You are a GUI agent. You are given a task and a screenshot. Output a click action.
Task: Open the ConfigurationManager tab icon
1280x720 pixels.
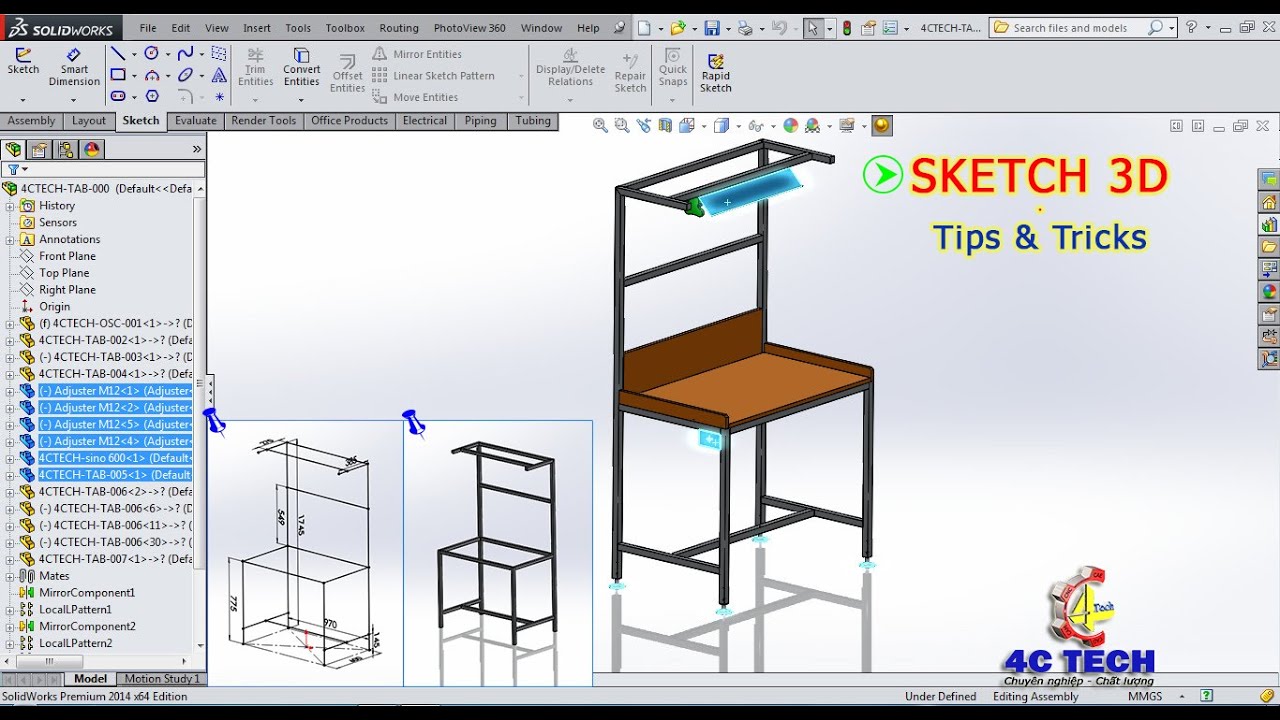pos(66,149)
